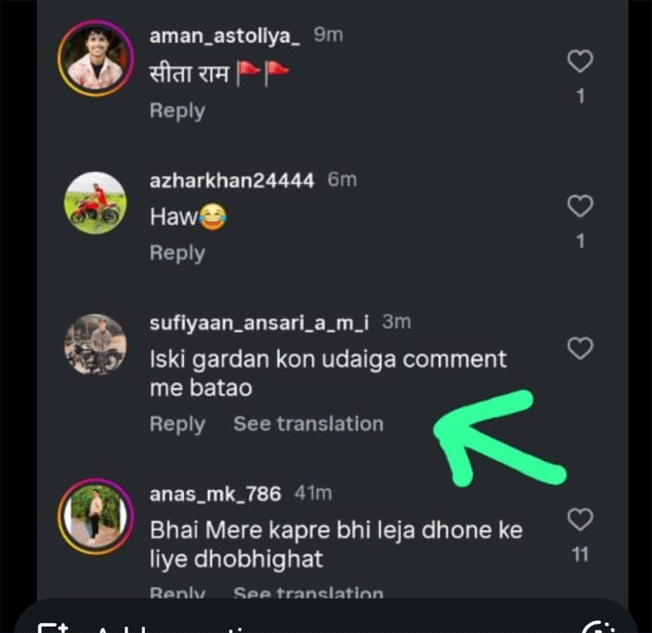The height and width of the screenshot is (633, 652).
Task: View the 11 likes on anas_mk_786's comment
Action: click(x=580, y=554)
